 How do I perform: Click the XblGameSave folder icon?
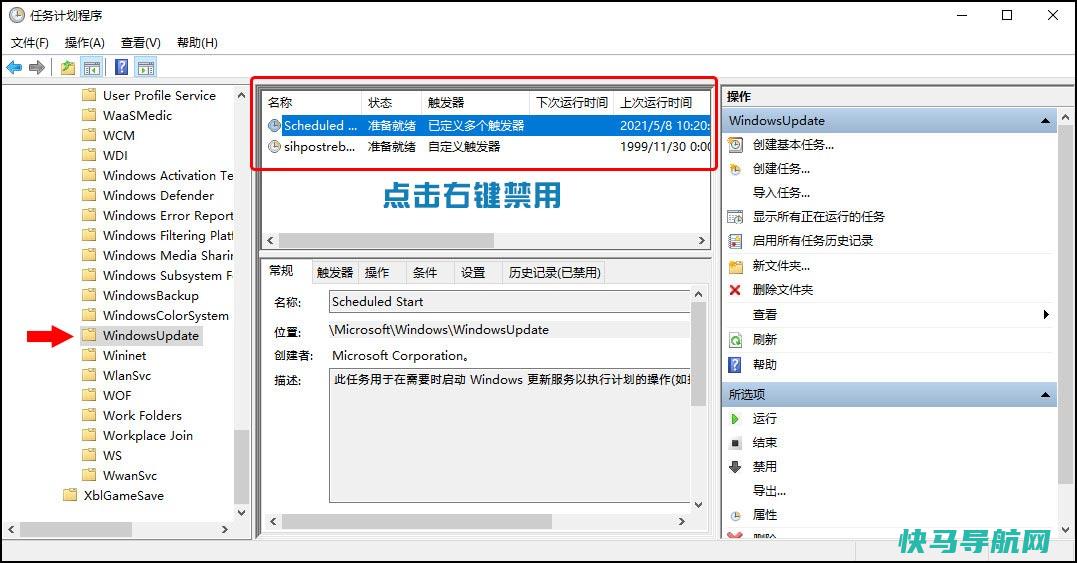point(69,496)
